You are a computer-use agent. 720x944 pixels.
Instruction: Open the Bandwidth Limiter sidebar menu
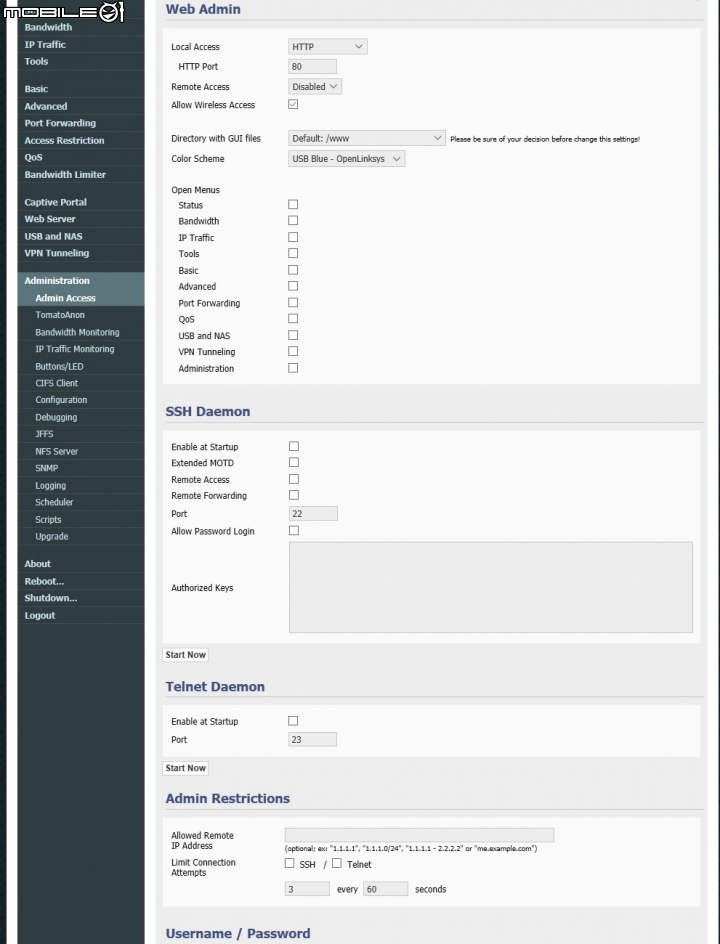[x=81, y=175]
